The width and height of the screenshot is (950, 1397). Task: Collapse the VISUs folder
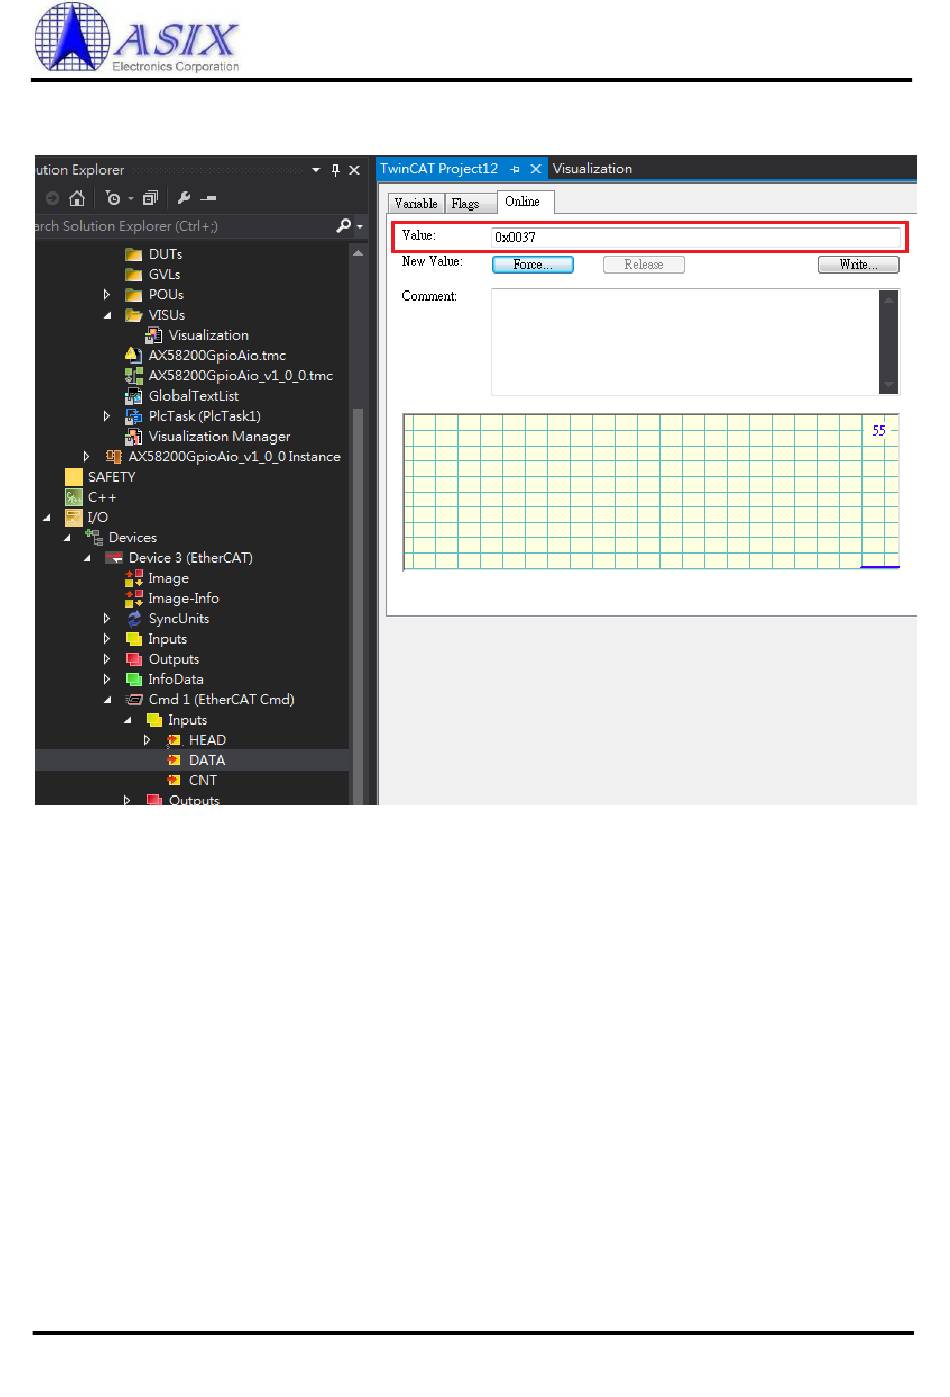pyautogui.click(x=107, y=315)
